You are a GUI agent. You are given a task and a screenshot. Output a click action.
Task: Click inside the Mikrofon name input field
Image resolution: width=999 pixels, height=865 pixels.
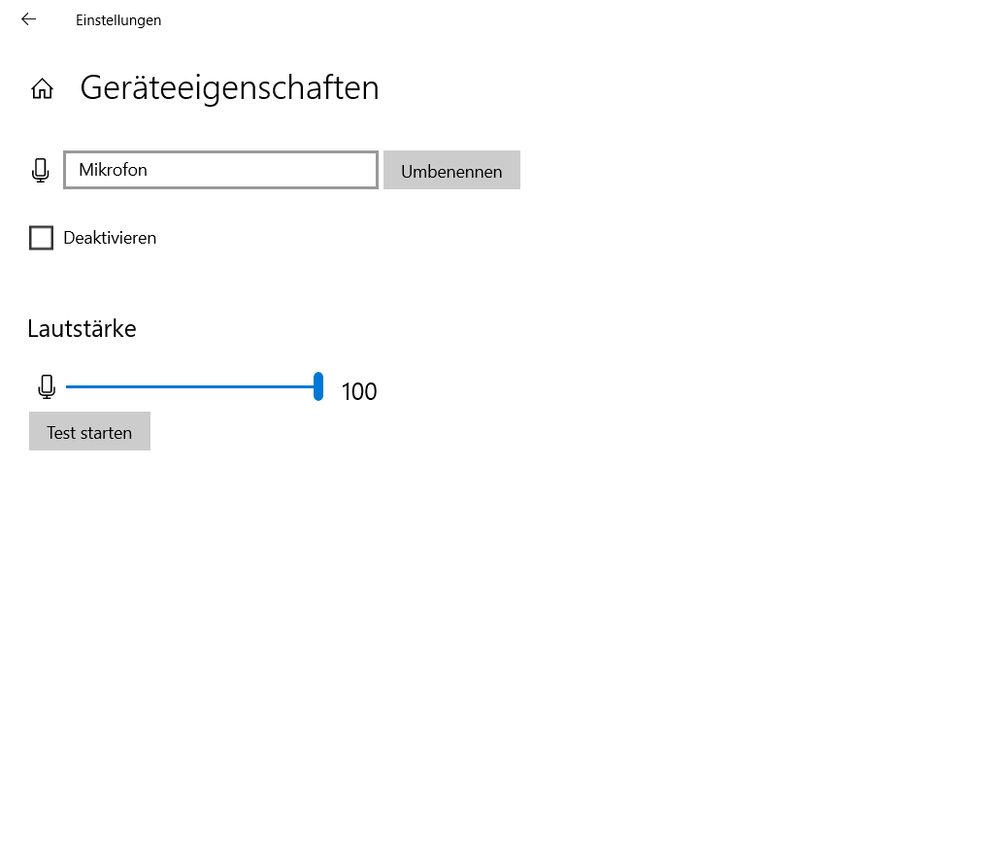(220, 169)
